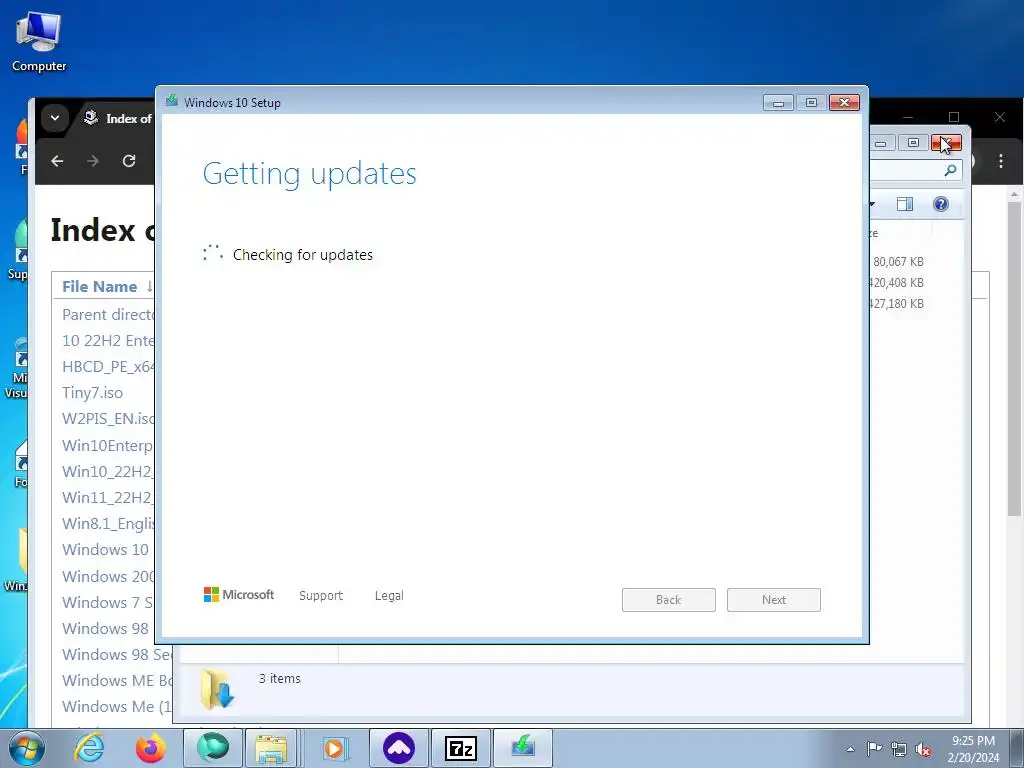Toggle the Explorer preview pane button
Viewport: 1024px width, 768px height.
point(905,204)
